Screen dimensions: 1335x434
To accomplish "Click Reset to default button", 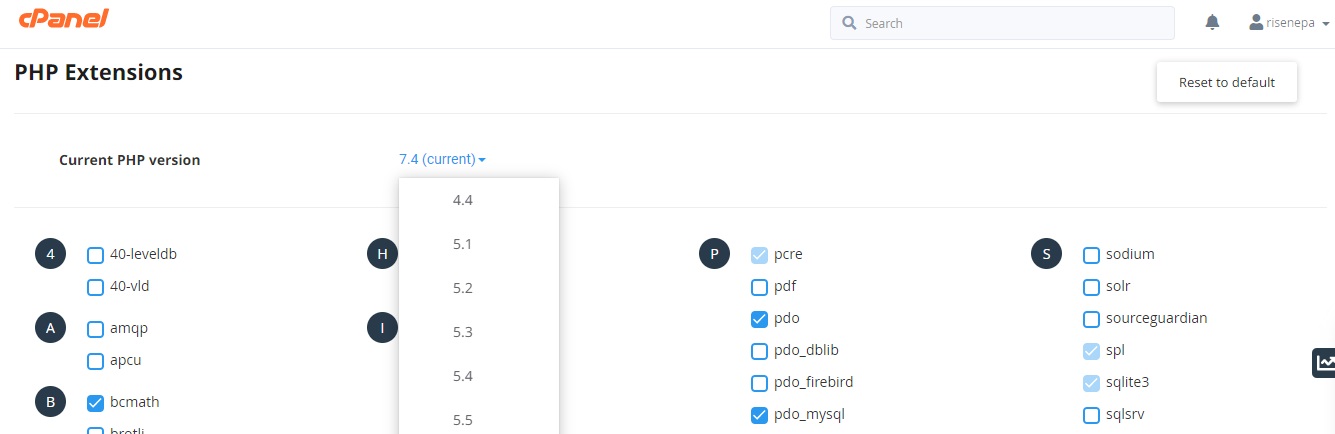I will pyautogui.click(x=1227, y=82).
